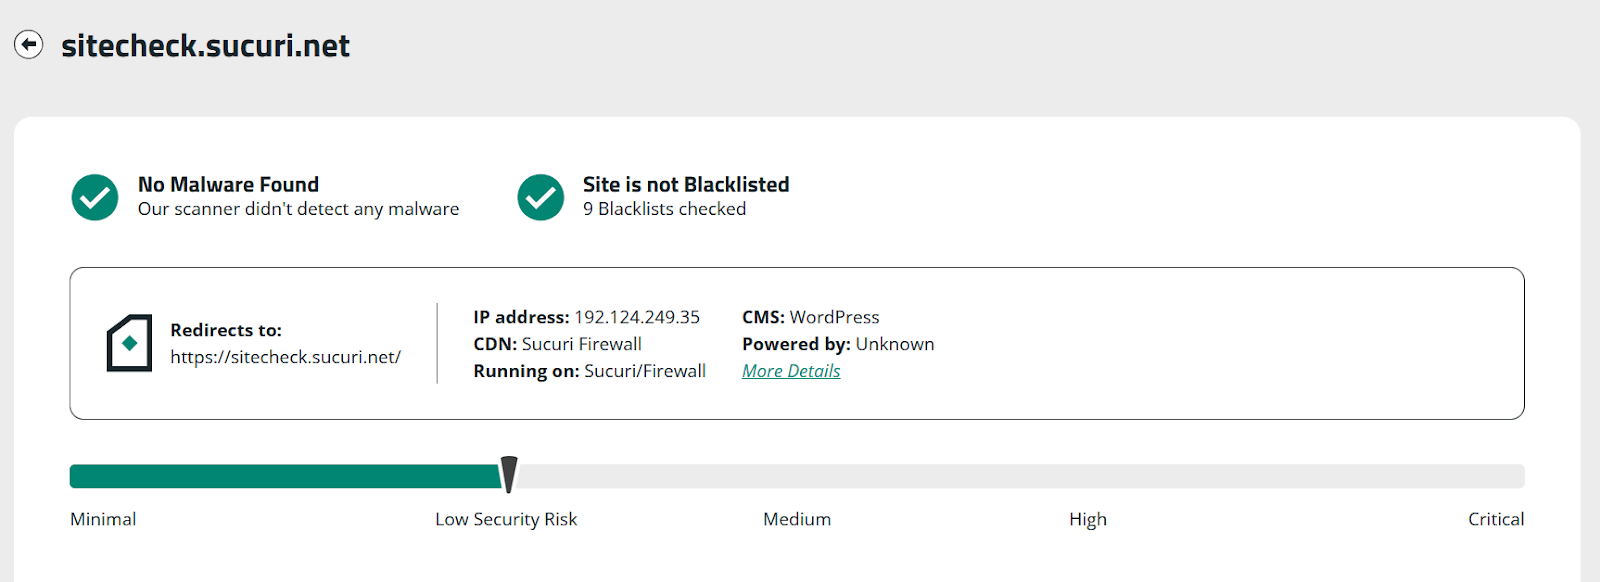Select the Critical risk label
The height and width of the screenshot is (582, 1600).
click(x=1495, y=519)
